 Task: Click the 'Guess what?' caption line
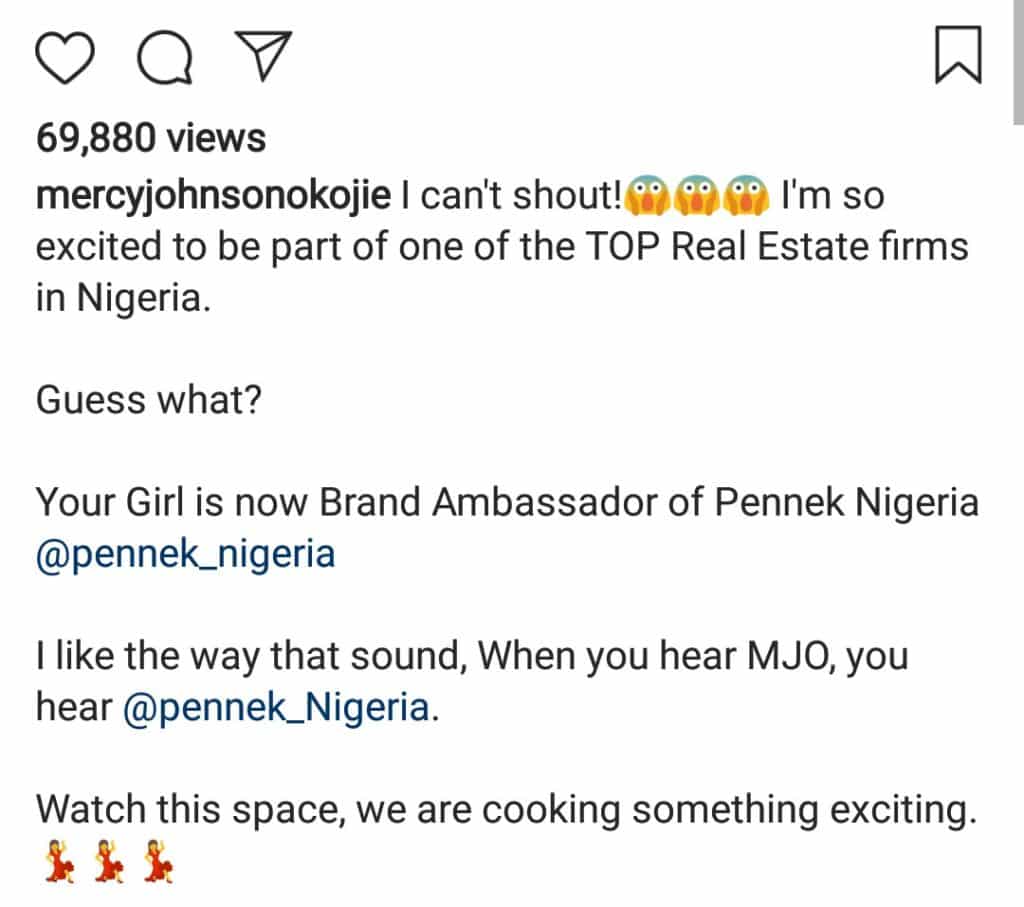tap(149, 400)
